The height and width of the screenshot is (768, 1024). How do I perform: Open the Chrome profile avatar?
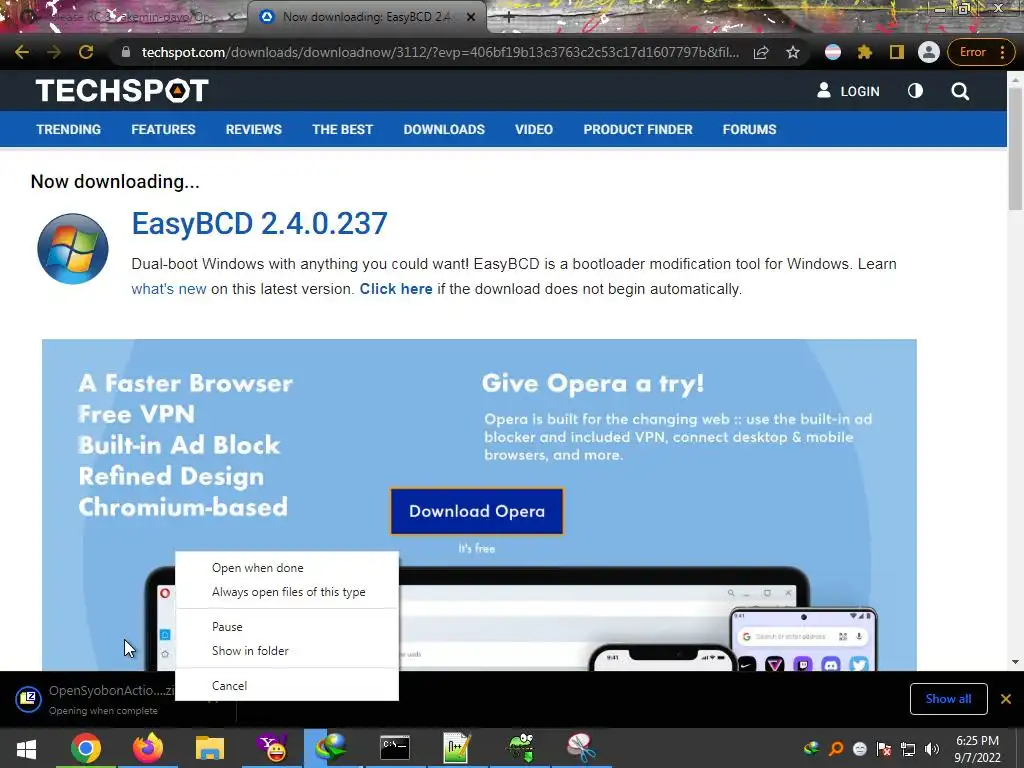(929, 52)
